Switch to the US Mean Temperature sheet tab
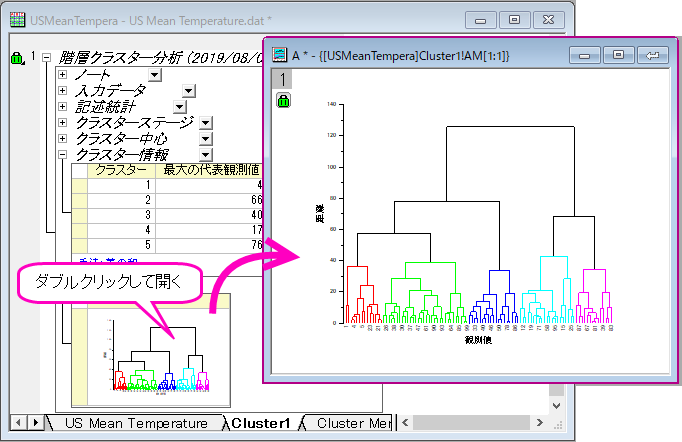The image size is (682, 442). pos(136,423)
